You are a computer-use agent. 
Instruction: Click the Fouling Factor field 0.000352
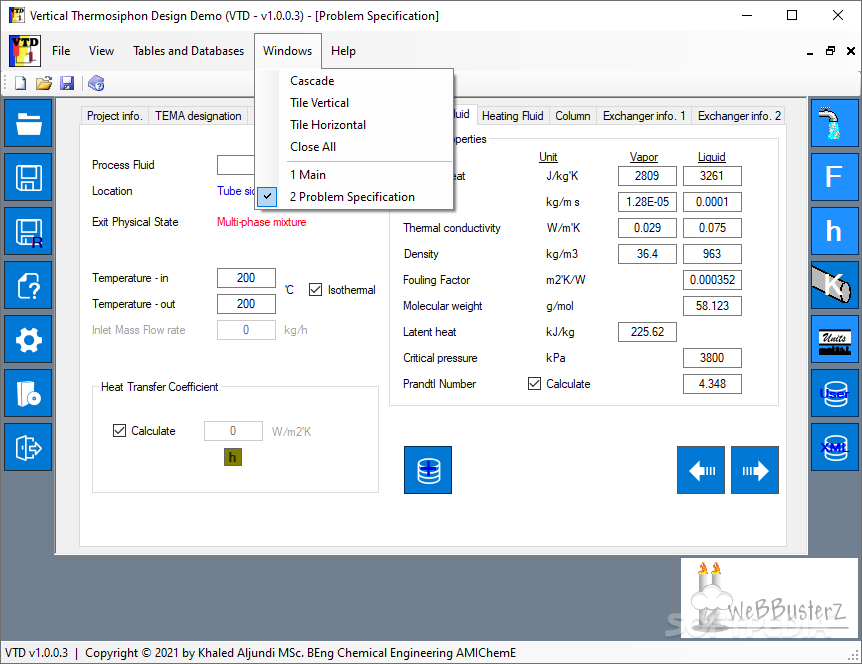712,280
